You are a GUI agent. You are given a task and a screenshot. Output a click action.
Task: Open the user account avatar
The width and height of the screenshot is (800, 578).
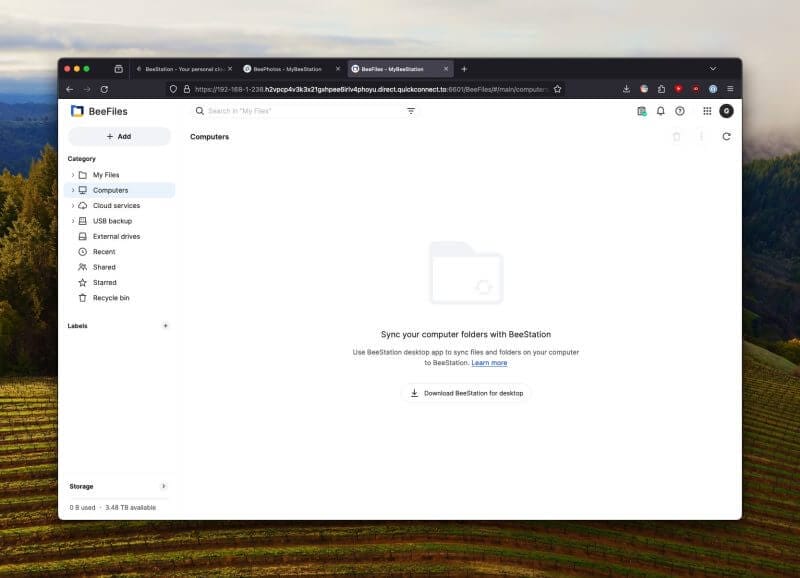tap(727, 111)
